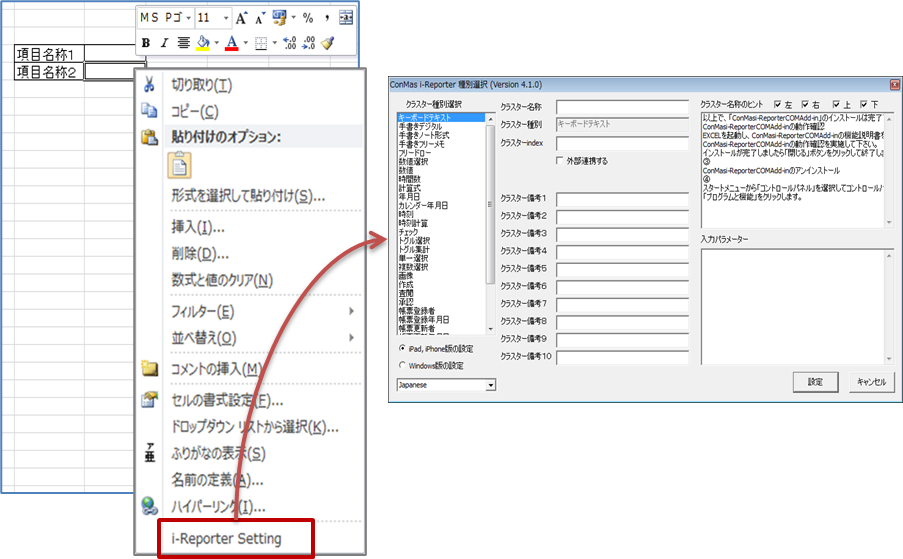
Task: Click the center alignment icon
Action: (184, 43)
